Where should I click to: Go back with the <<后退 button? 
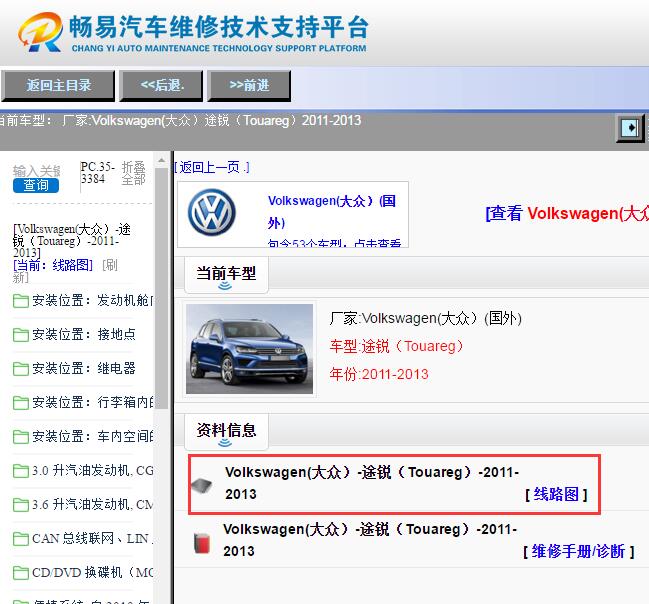161,86
